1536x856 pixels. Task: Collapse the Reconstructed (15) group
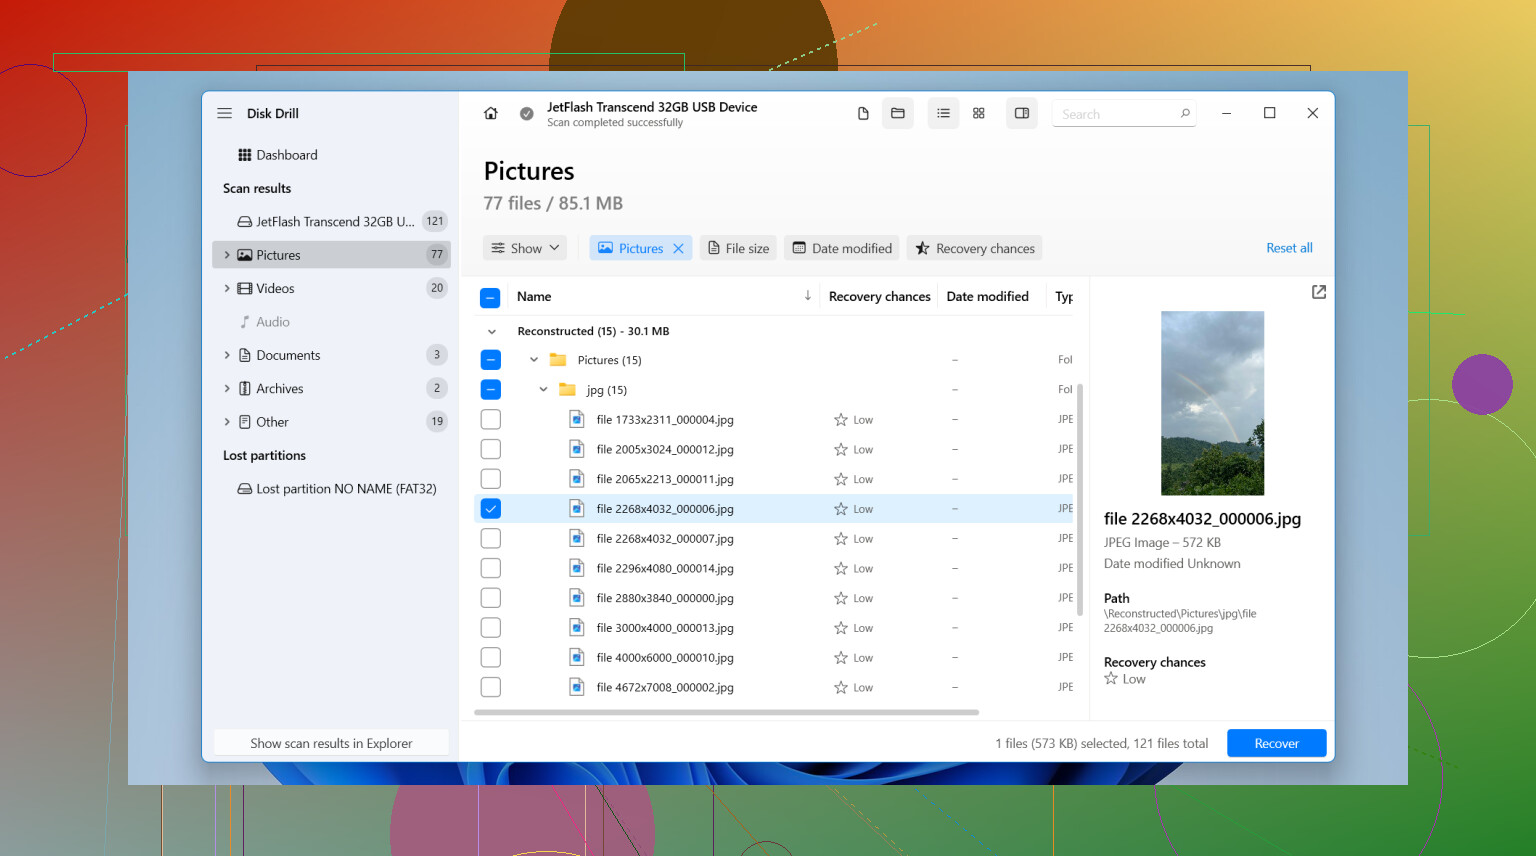[491, 332]
